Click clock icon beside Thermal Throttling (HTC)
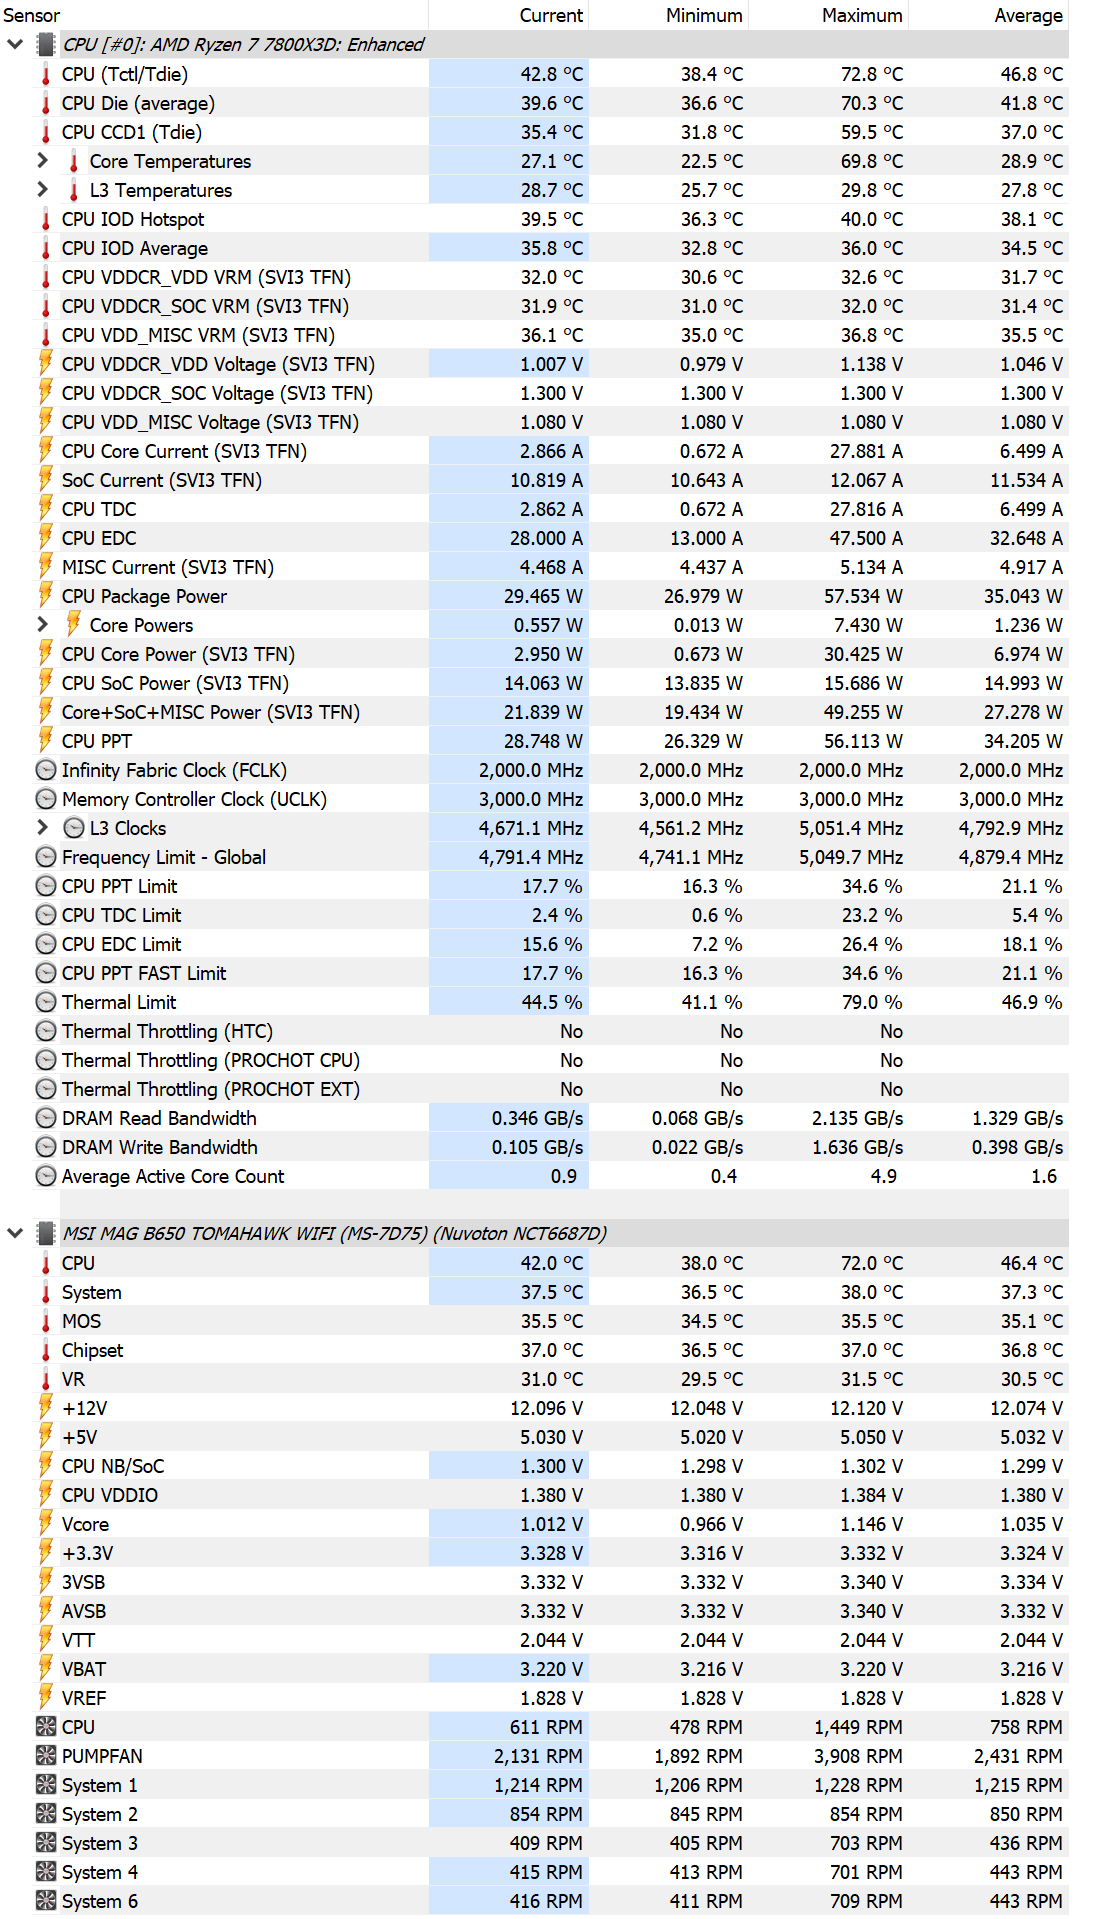This screenshot has height=1919, width=1093. 46,1031
